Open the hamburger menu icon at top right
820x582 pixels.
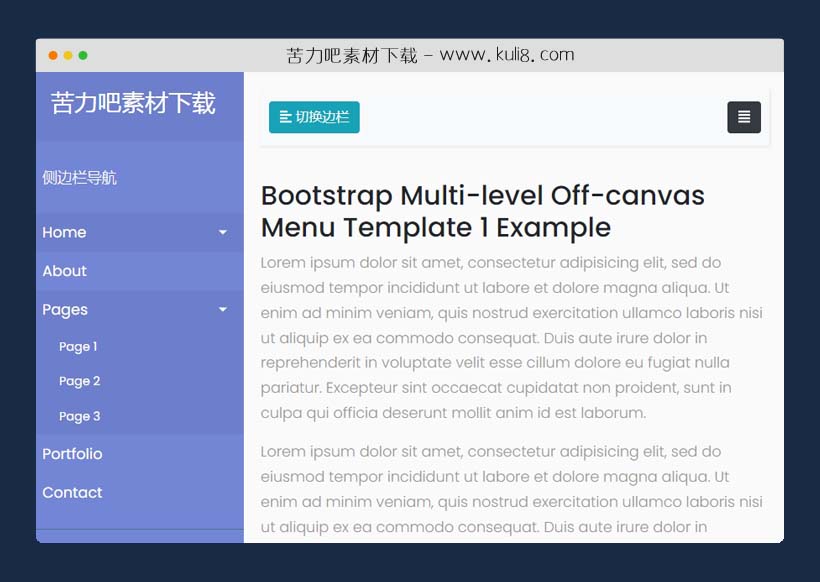(x=743, y=117)
